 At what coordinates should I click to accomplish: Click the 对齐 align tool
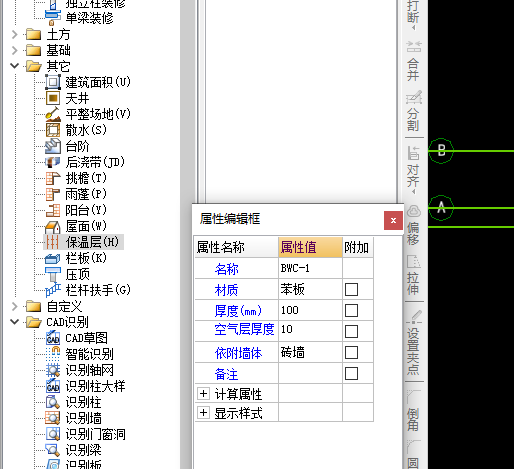(414, 169)
